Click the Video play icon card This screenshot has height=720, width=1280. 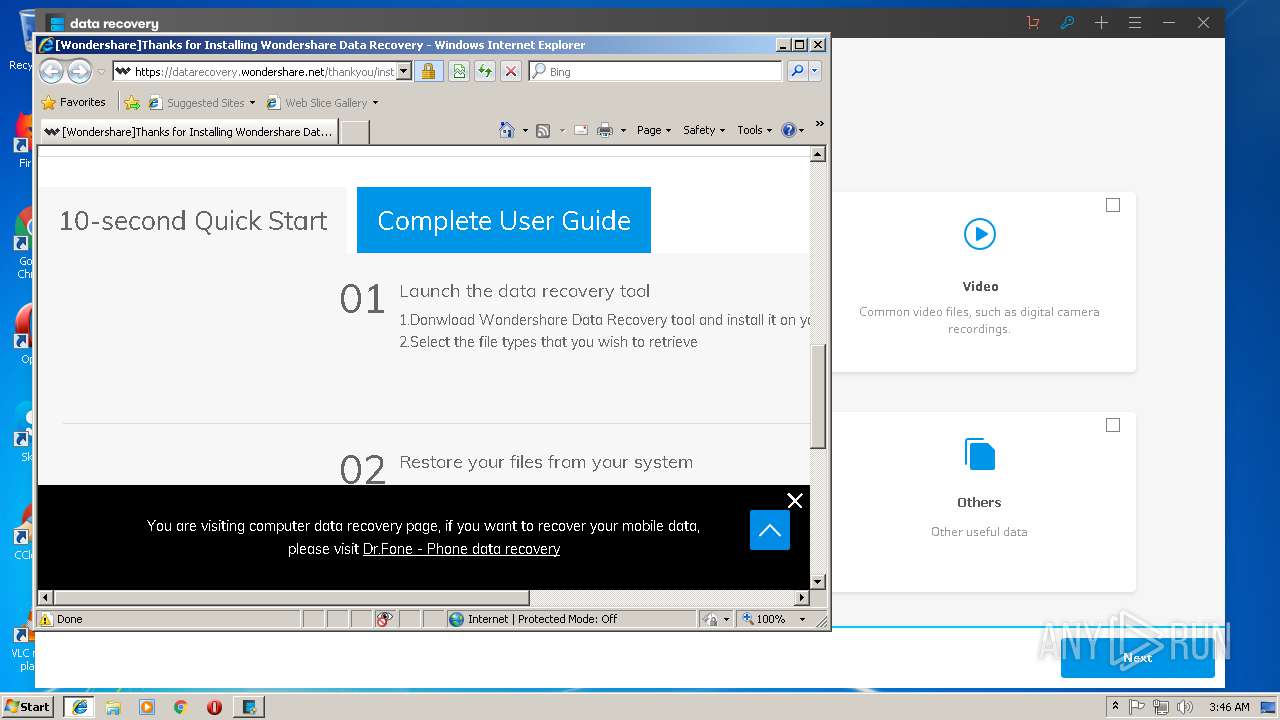point(979,234)
